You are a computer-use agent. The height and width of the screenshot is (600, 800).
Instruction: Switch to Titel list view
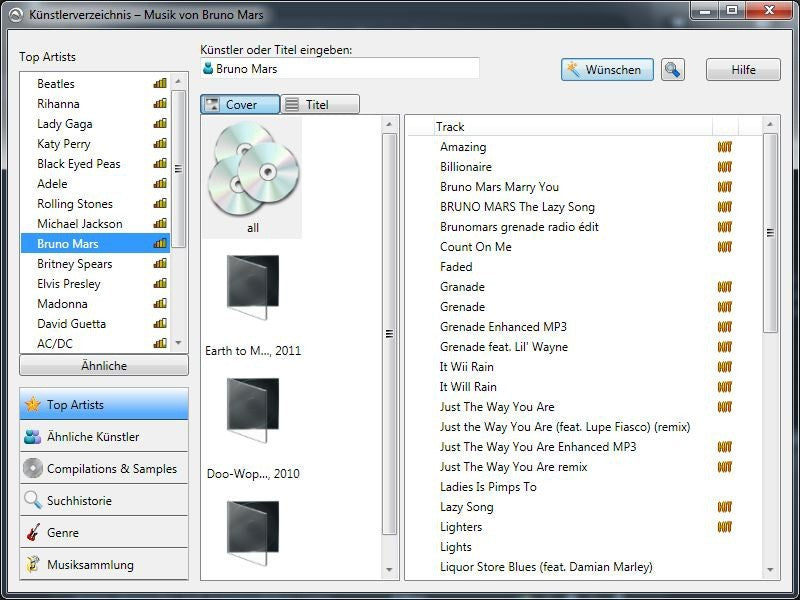tap(320, 105)
